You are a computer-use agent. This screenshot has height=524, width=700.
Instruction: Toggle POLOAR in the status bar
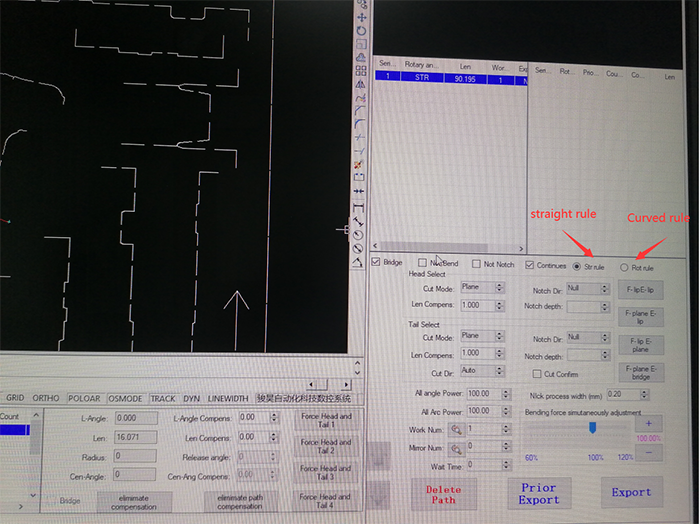(x=84, y=398)
